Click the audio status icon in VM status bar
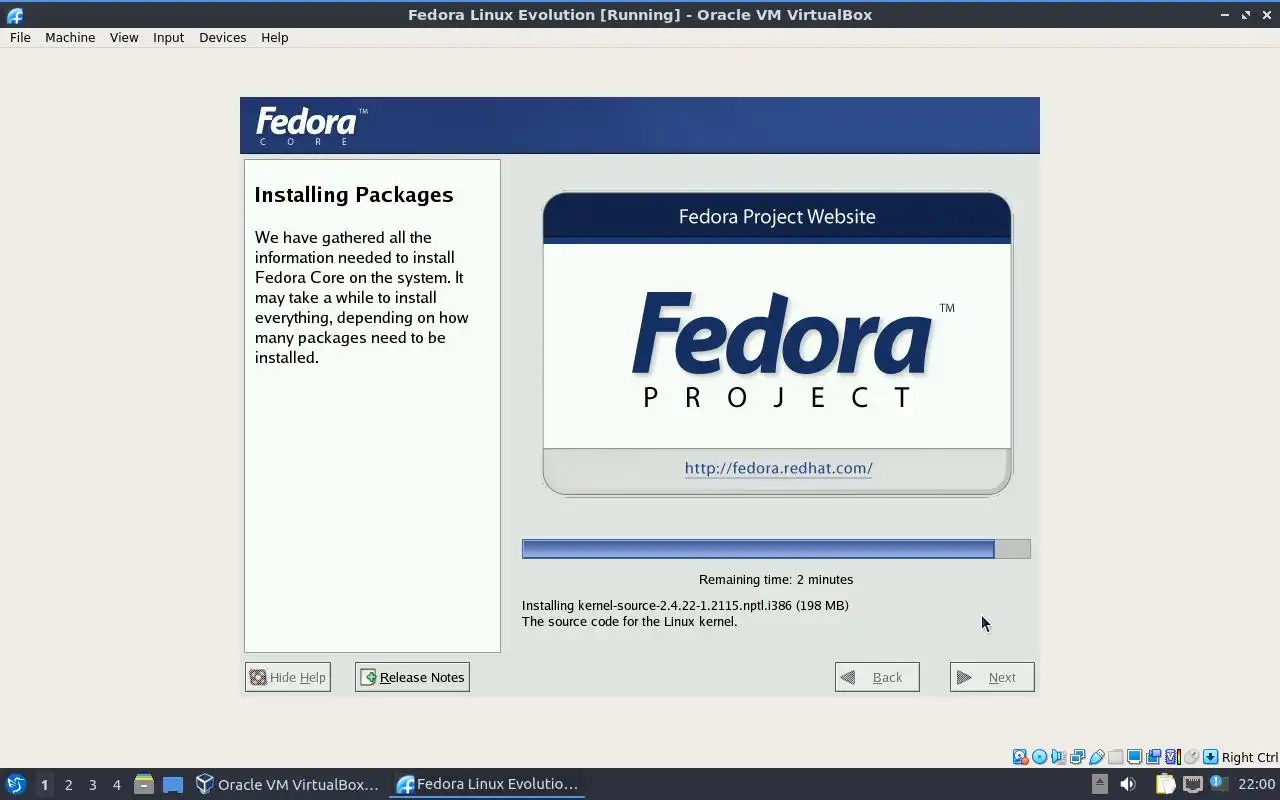The height and width of the screenshot is (800, 1280). pyautogui.click(x=1058, y=757)
